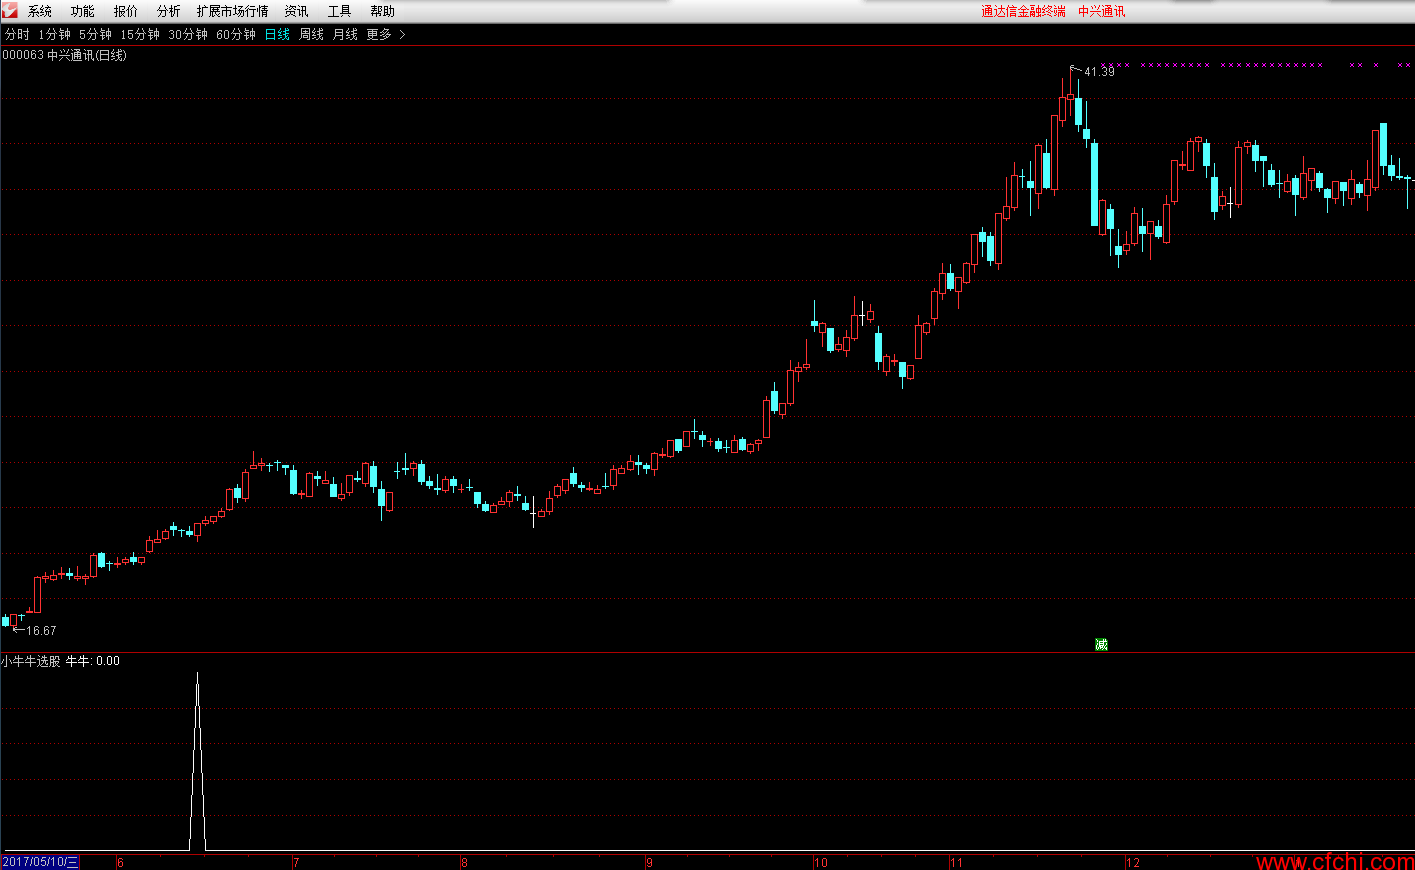Click the 2017/05/10/三 date box

click(40, 862)
